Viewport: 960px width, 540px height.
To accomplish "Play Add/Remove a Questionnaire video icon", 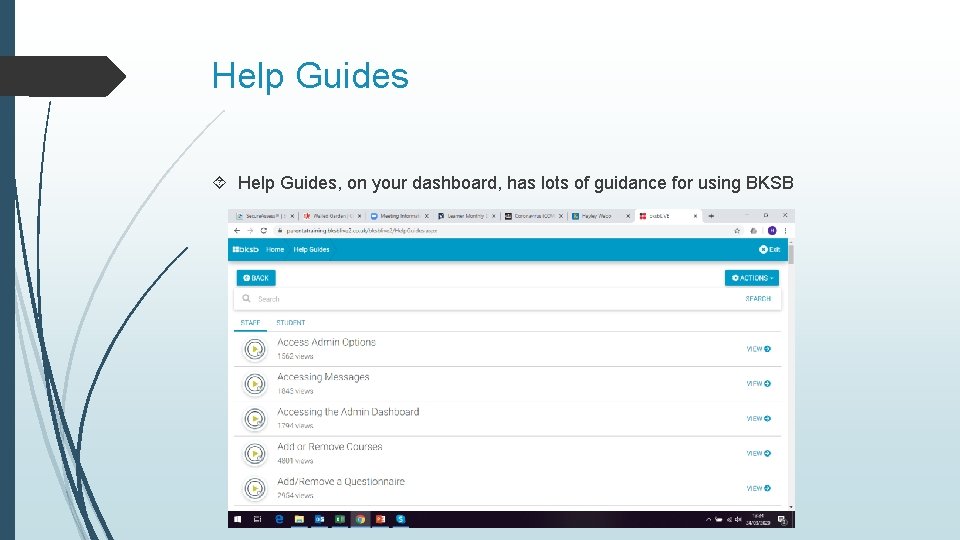I will pos(255,489).
